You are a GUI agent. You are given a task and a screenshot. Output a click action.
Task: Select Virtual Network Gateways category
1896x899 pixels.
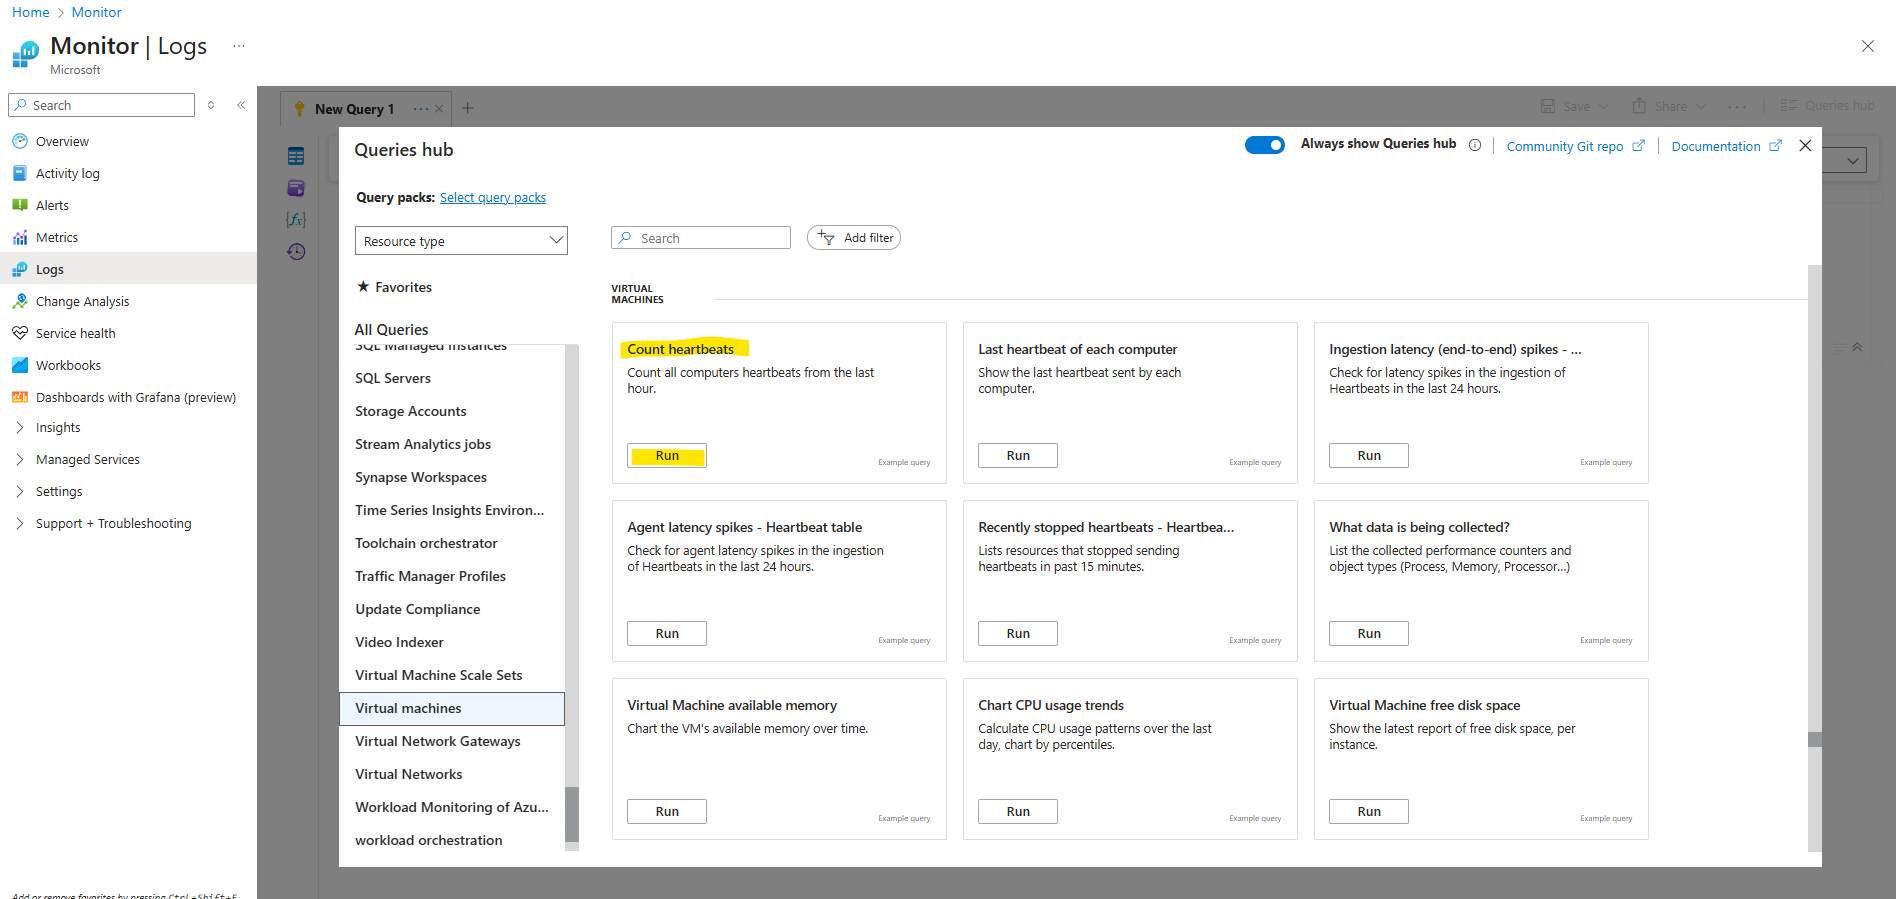click(438, 741)
